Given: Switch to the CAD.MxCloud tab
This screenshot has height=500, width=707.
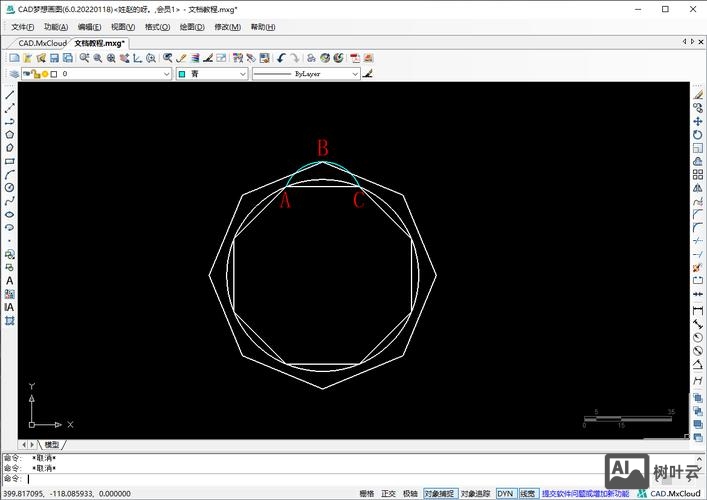Looking at the screenshot, I should click(42, 43).
